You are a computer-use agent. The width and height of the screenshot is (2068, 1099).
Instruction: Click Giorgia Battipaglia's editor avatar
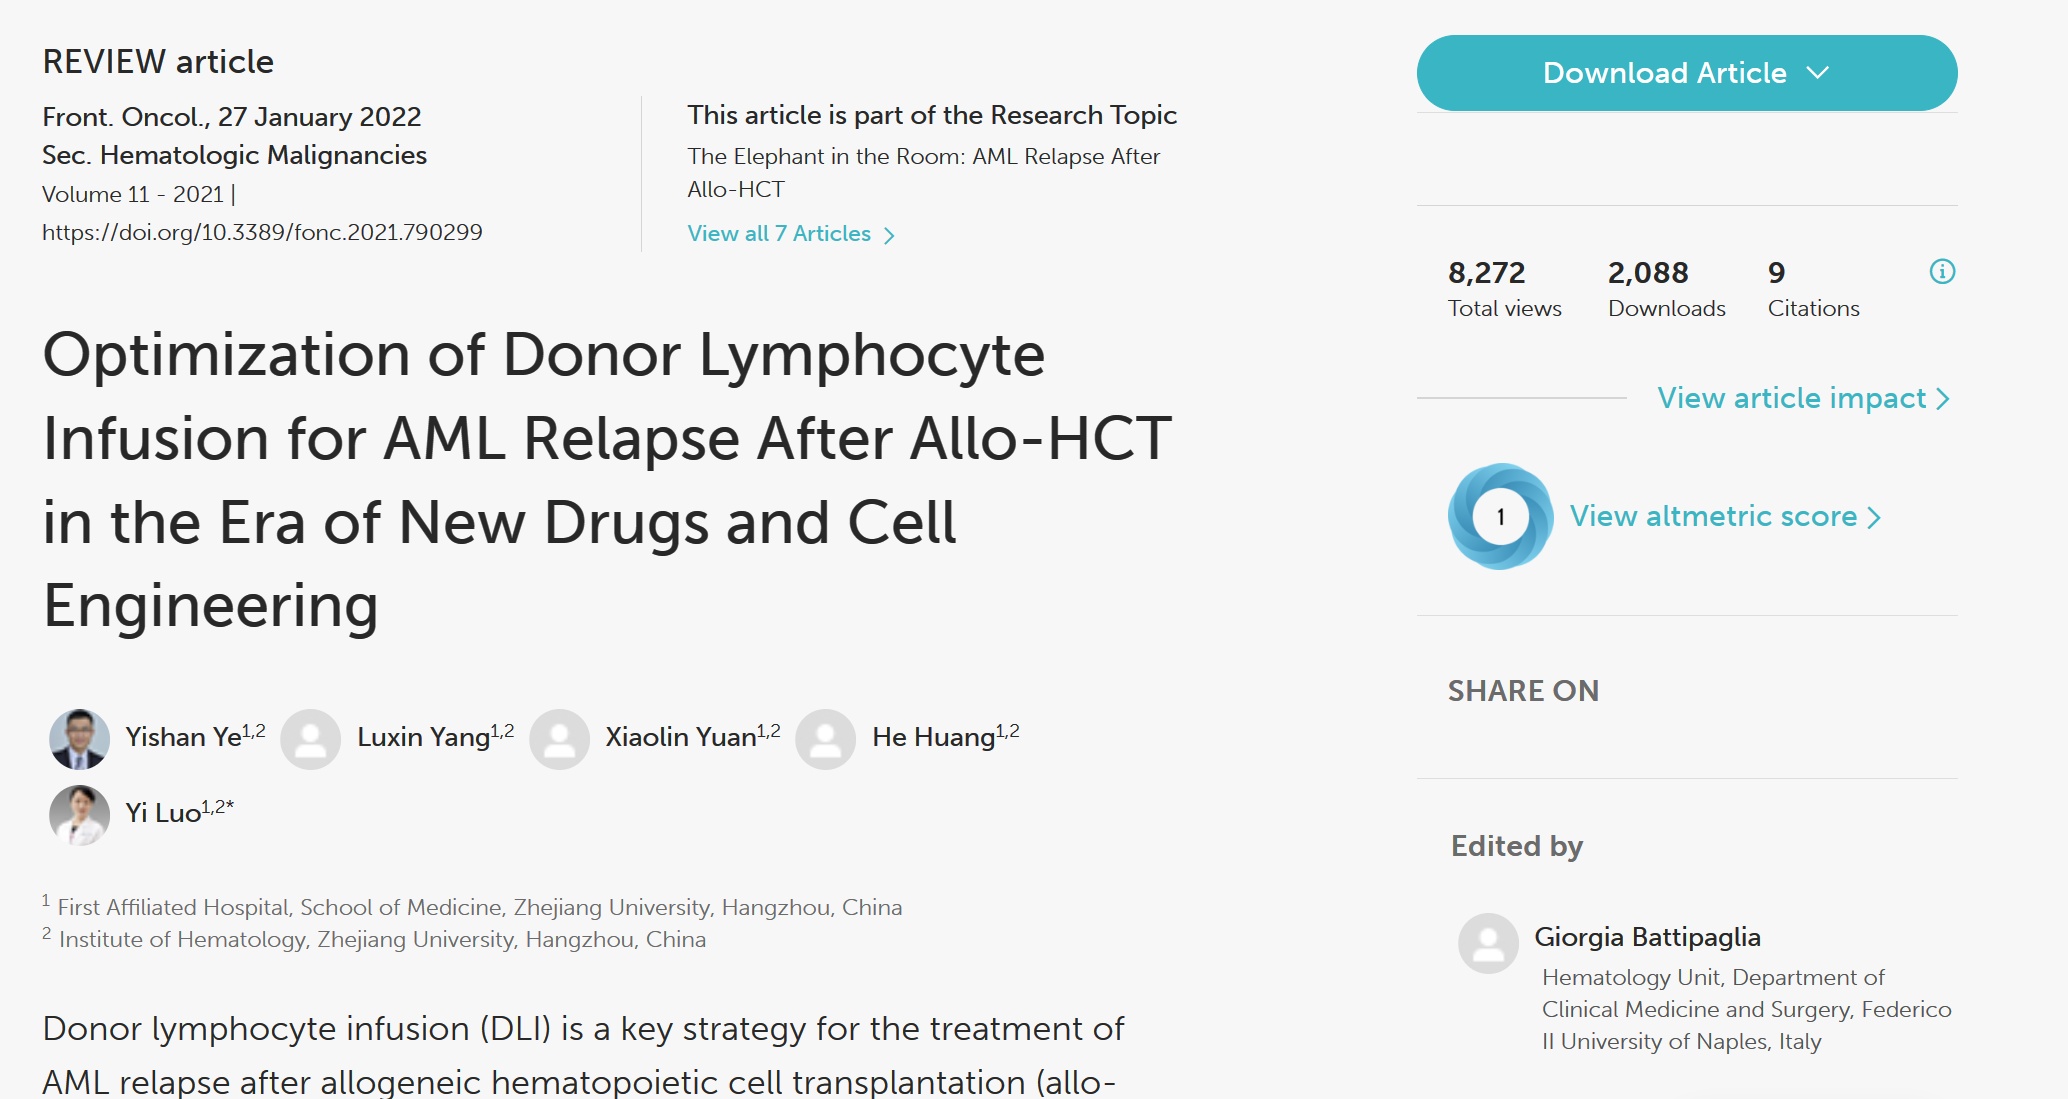[x=1488, y=943]
